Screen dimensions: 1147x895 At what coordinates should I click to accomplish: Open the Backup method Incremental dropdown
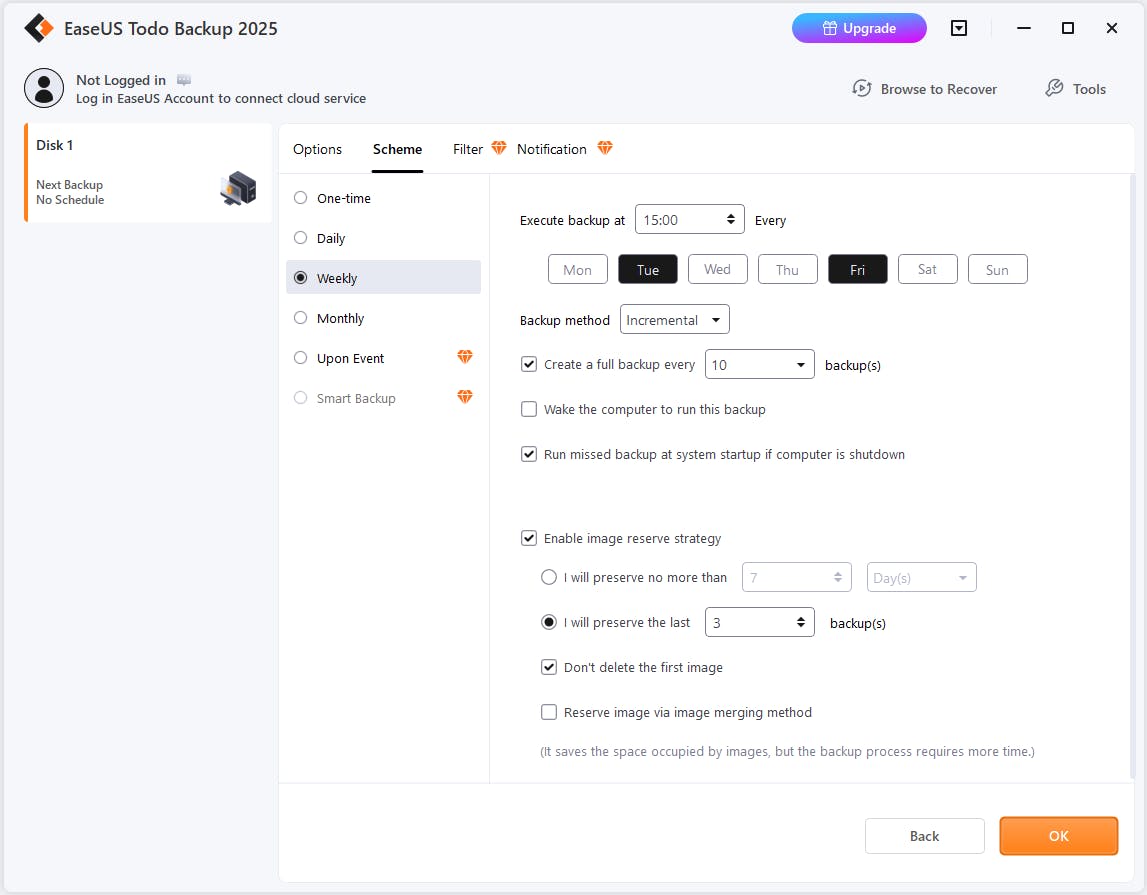click(674, 320)
